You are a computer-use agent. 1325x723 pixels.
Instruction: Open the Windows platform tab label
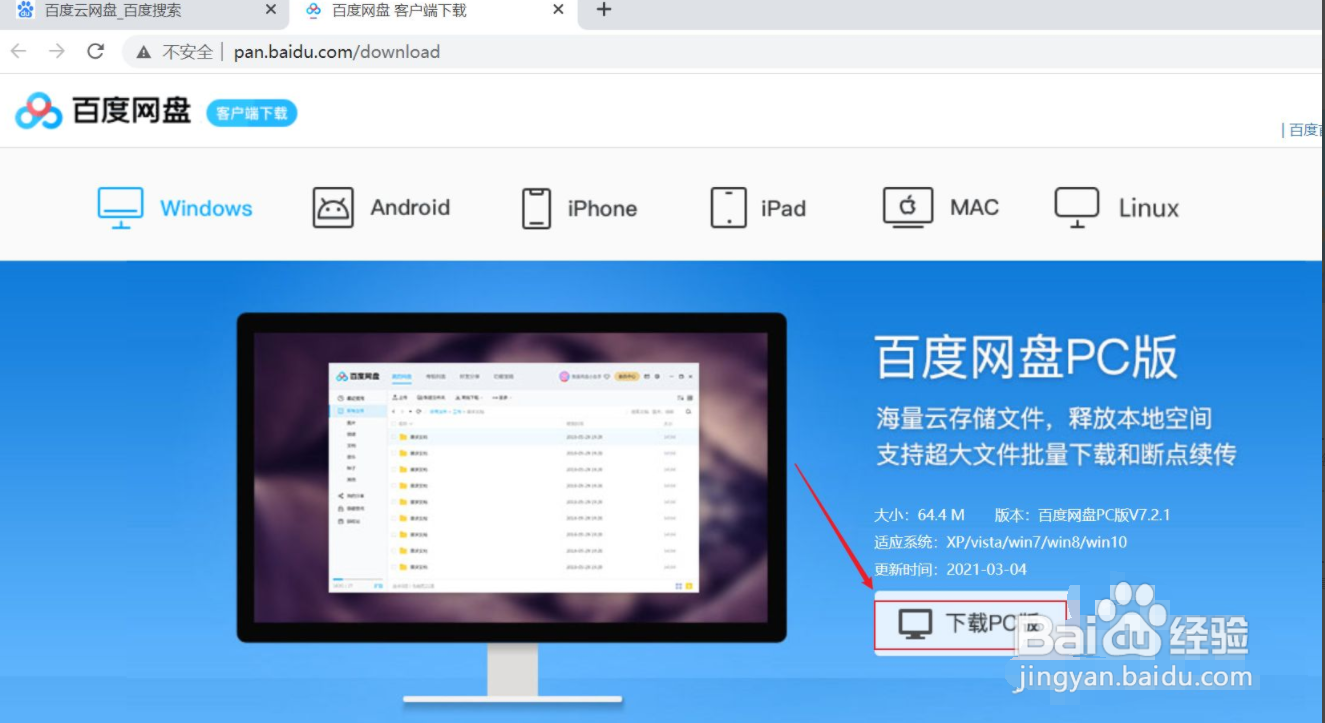(206, 208)
